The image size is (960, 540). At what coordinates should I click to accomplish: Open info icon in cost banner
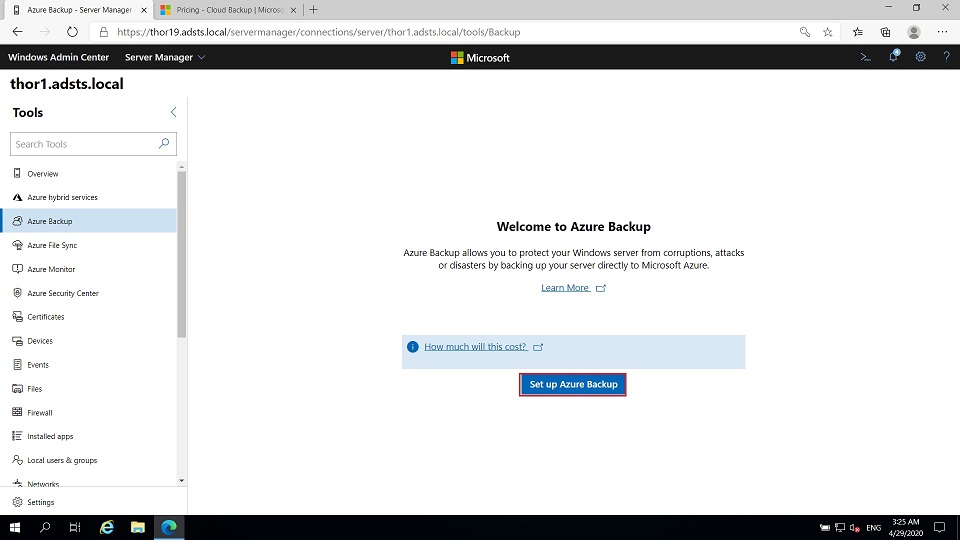pos(413,347)
